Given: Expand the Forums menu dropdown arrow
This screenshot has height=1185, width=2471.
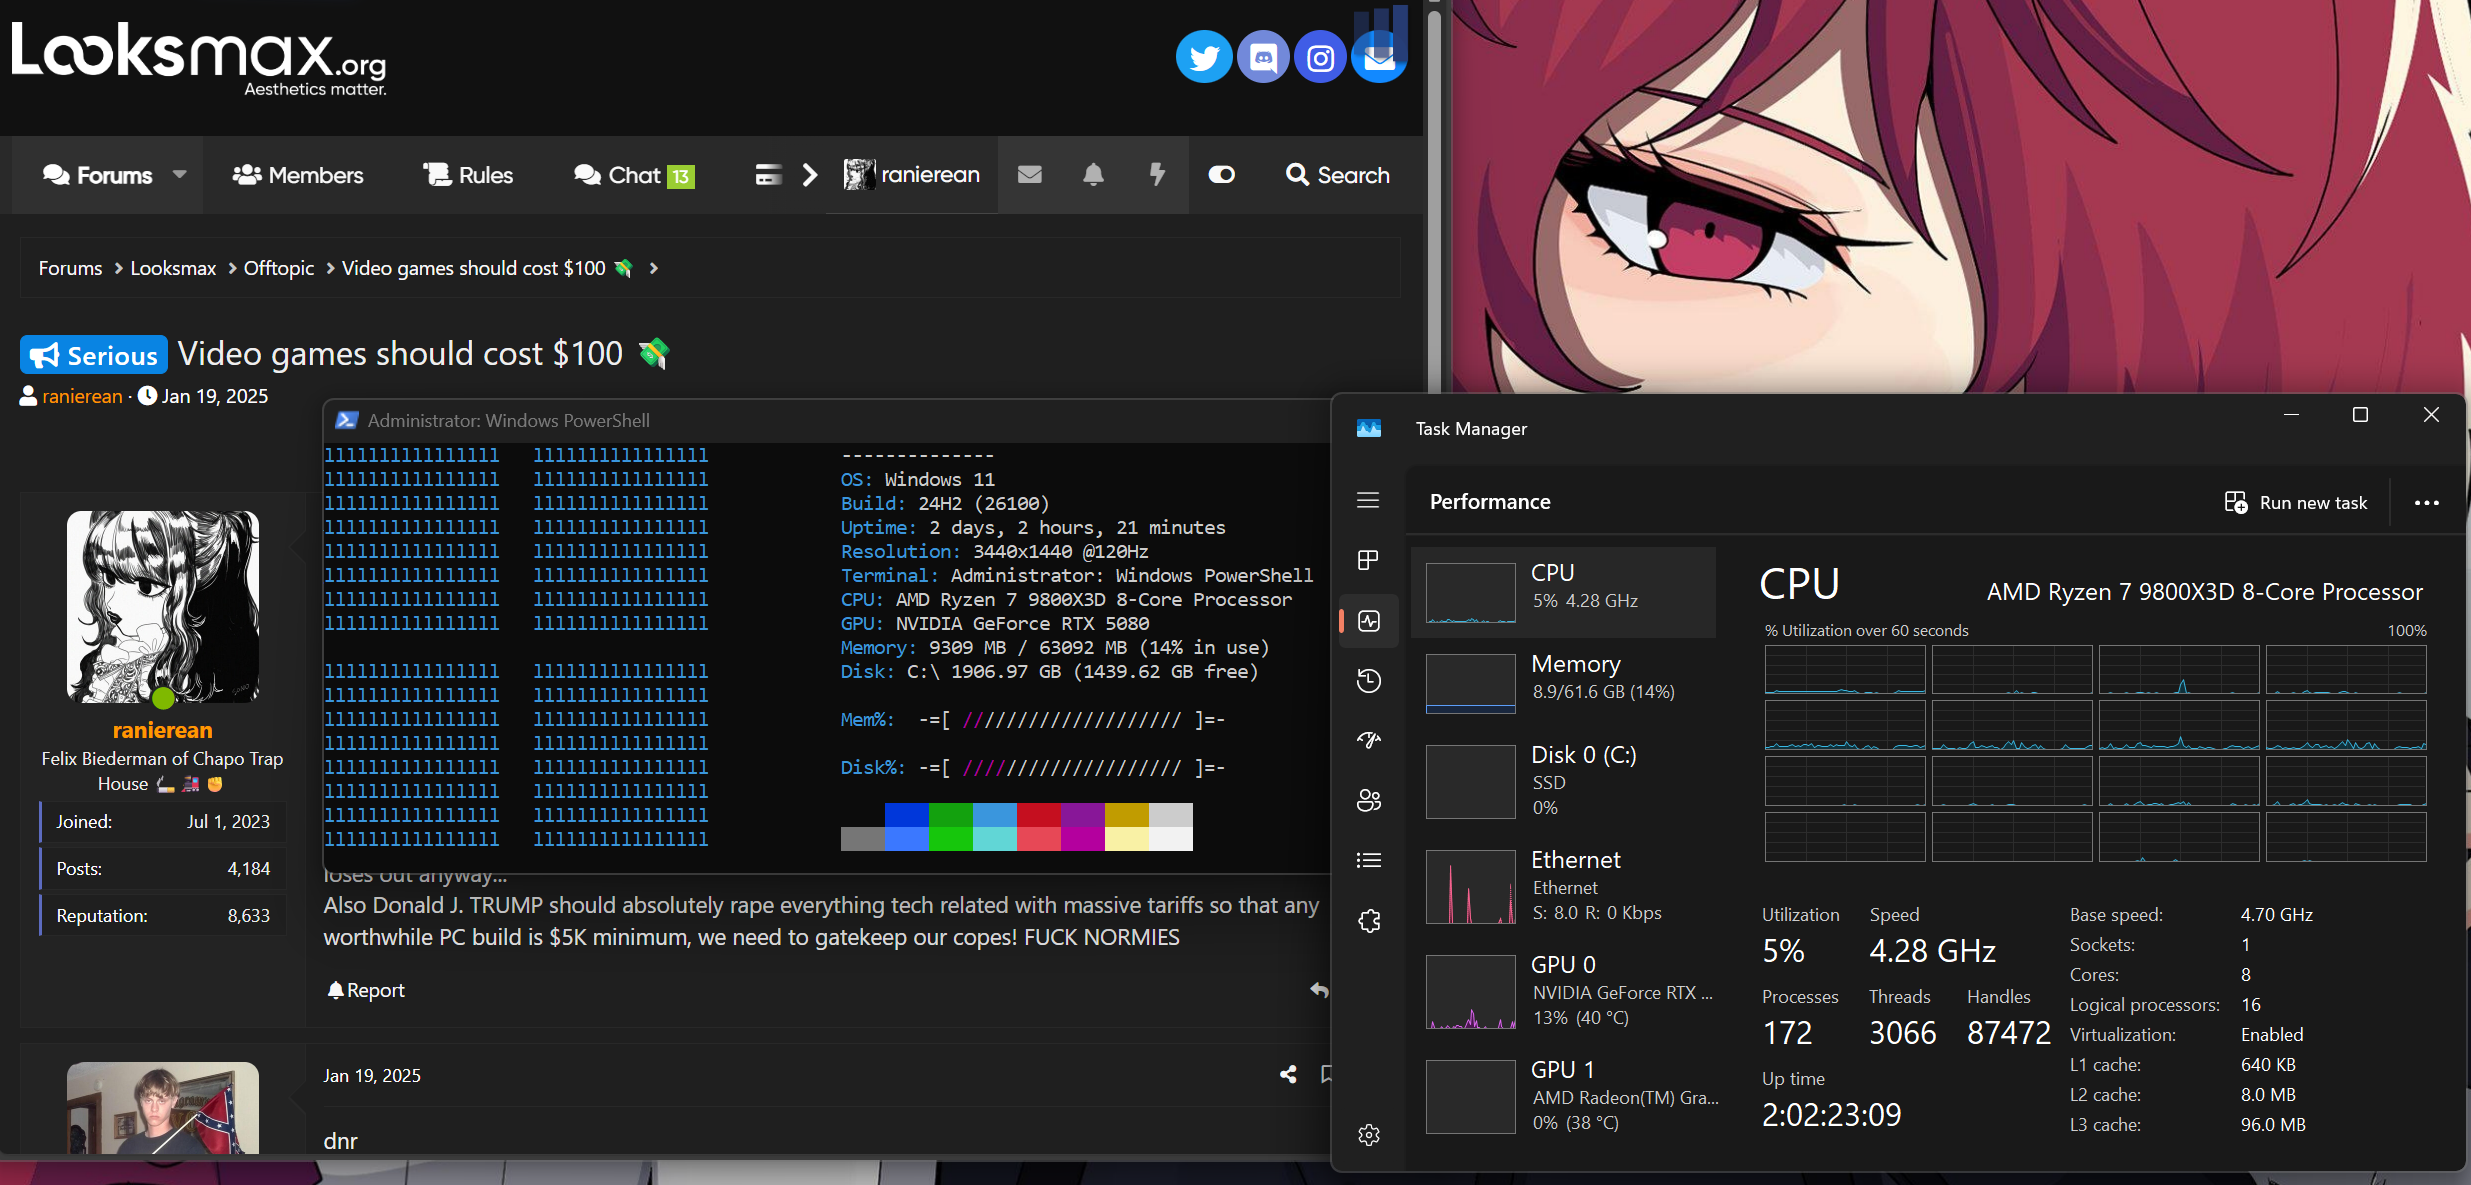Looking at the screenshot, I should [180, 175].
